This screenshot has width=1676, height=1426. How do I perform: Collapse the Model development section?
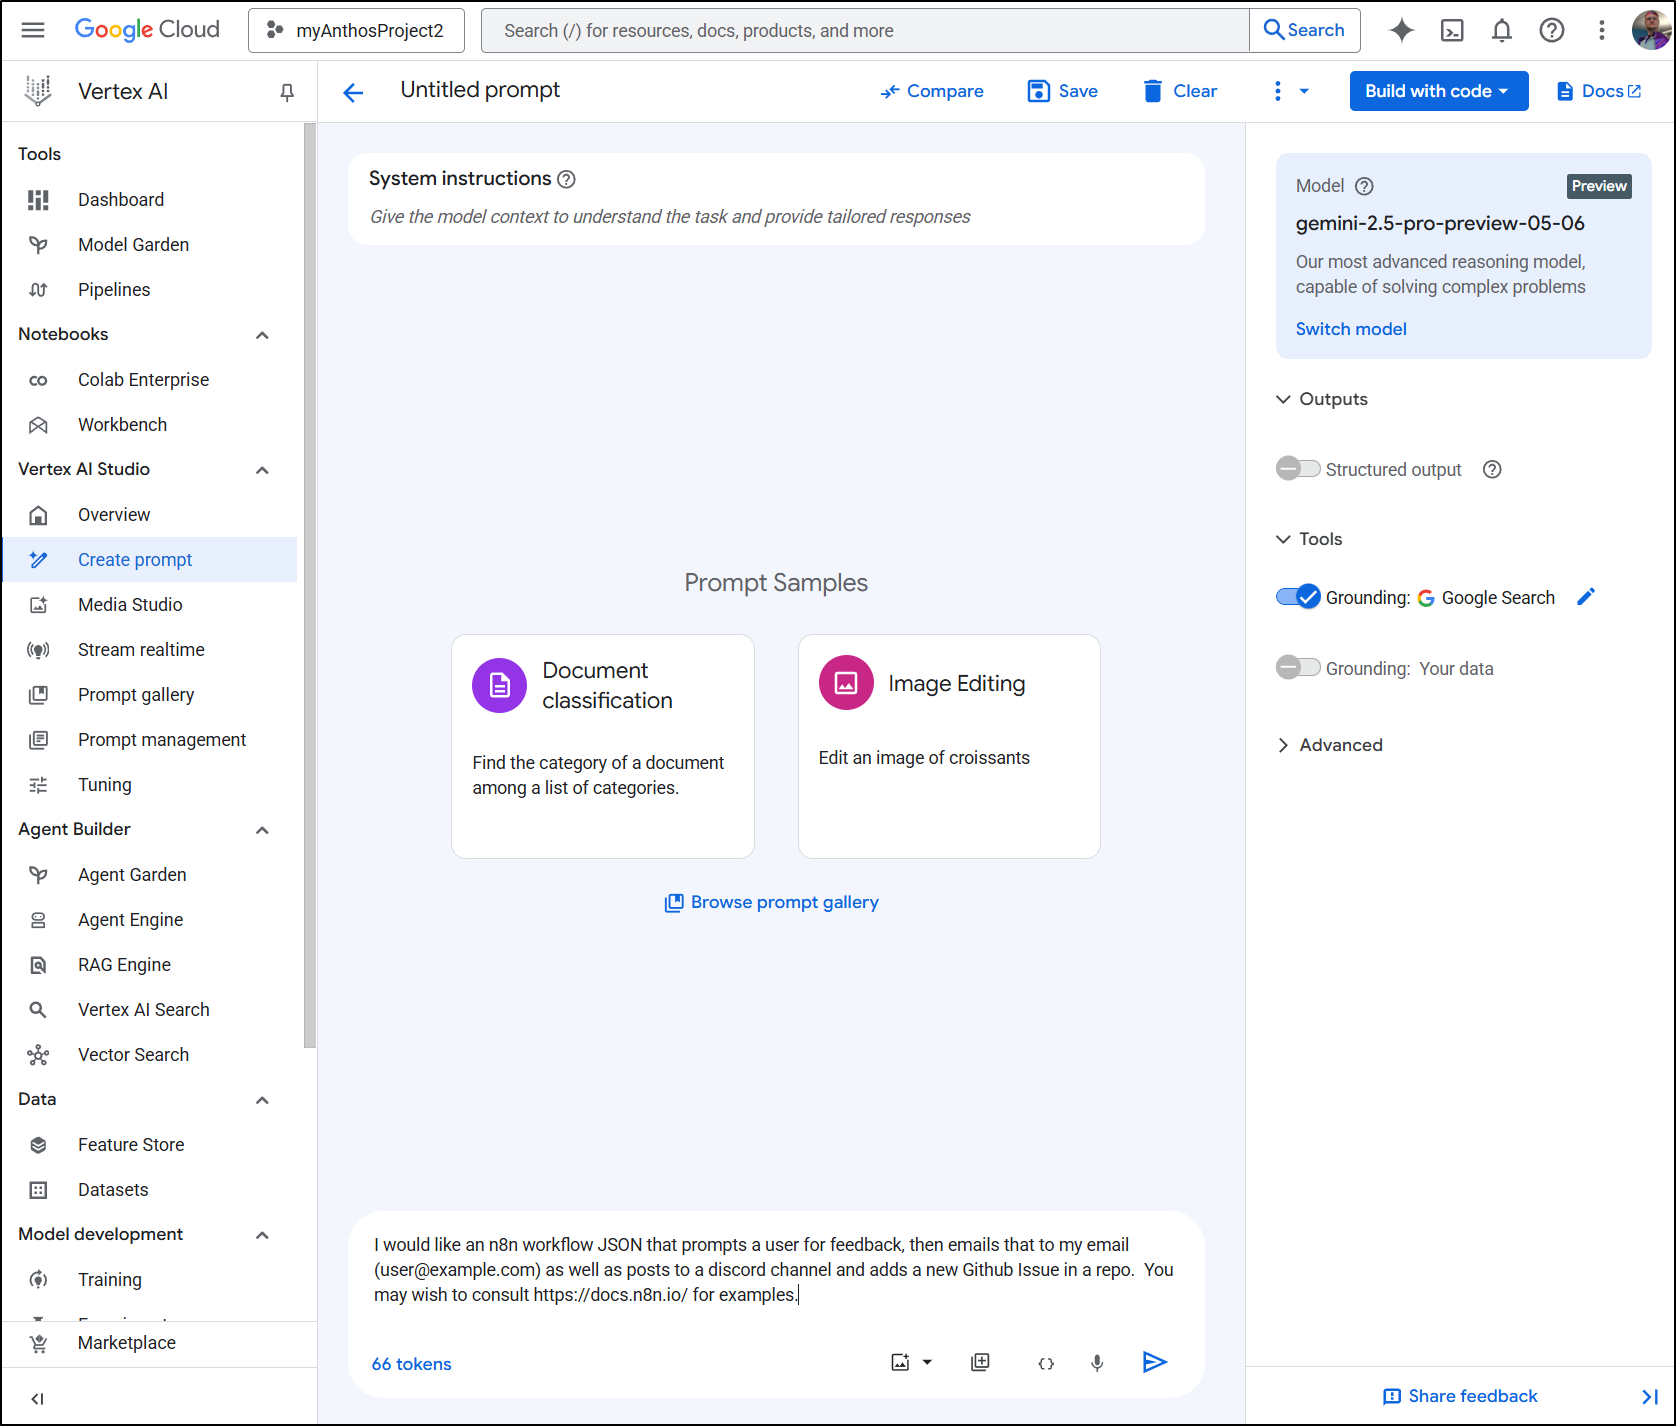coord(262,1235)
